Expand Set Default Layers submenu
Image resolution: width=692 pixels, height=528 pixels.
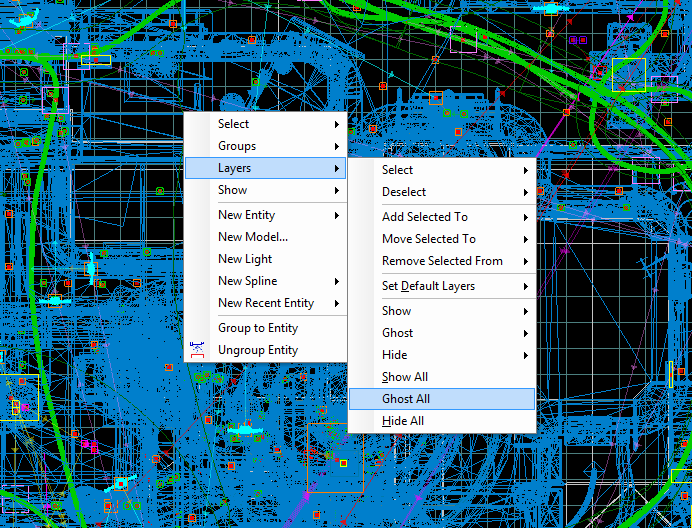428,286
